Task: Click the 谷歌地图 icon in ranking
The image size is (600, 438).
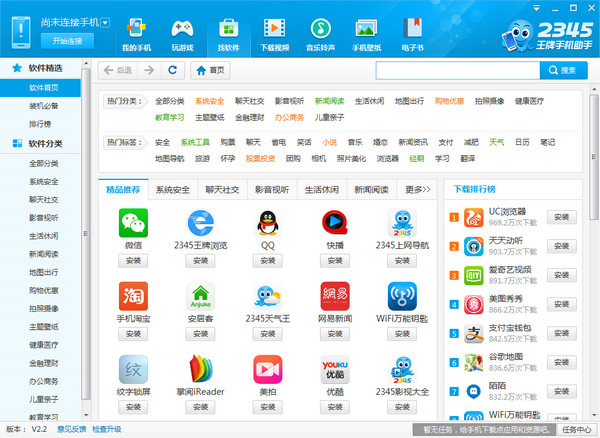Action: tap(474, 363)
